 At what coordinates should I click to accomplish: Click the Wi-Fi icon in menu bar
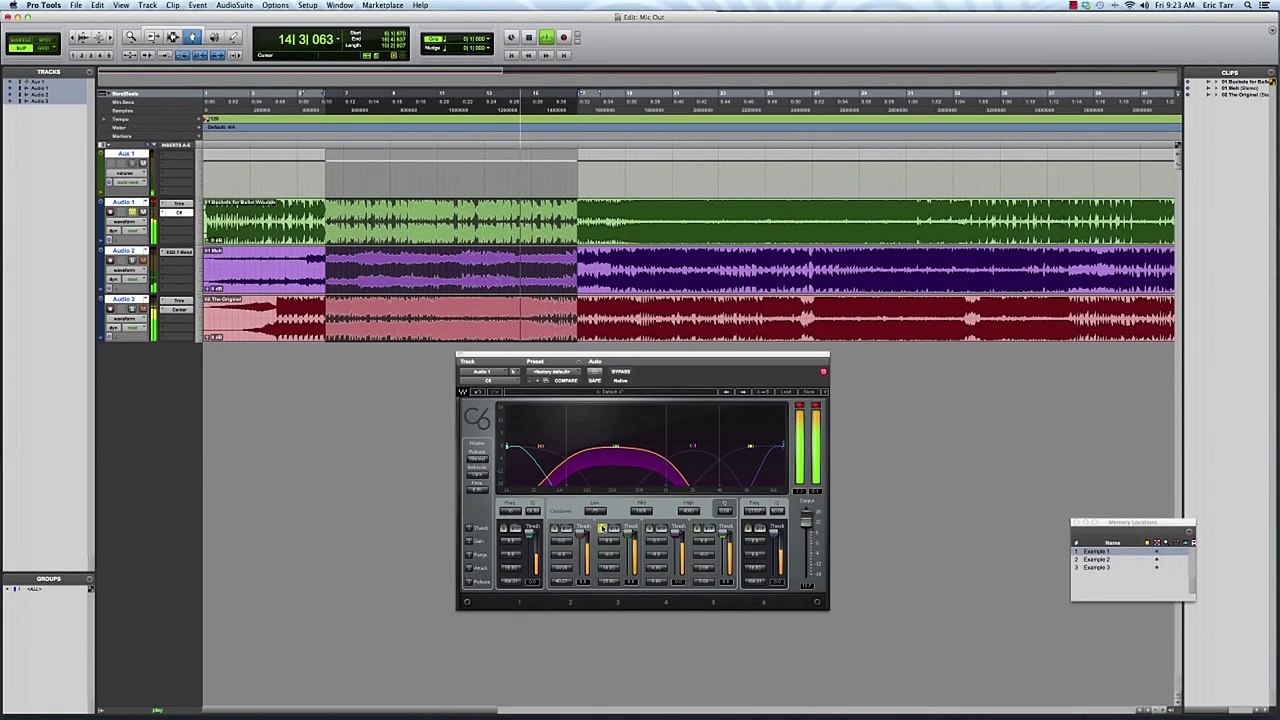point(1130,5)
